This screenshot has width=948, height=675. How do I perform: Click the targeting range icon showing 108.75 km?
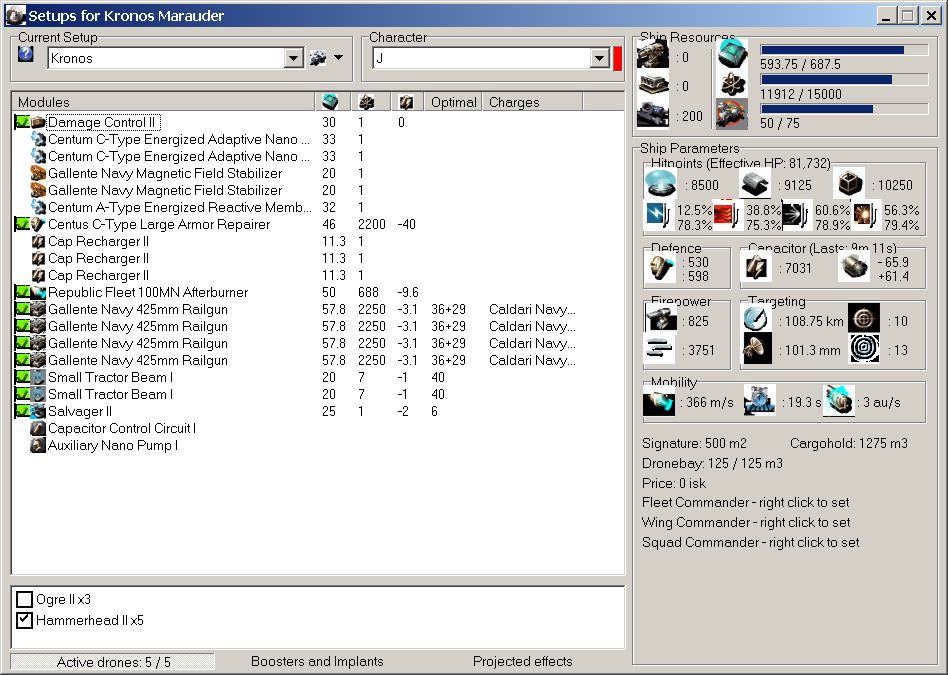[x=757, y=319]
